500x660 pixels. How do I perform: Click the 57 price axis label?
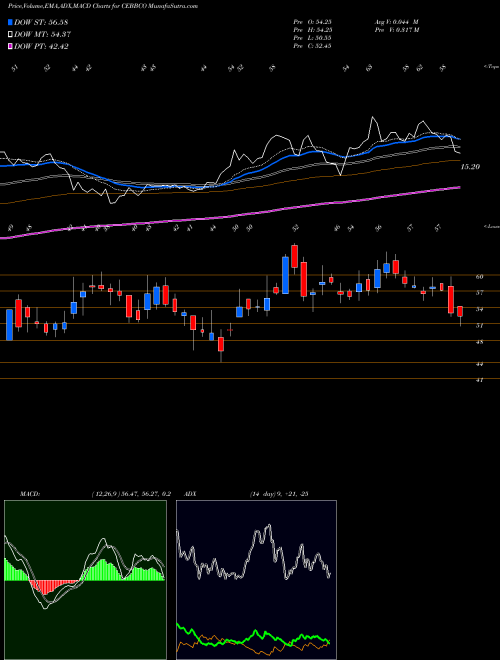pos(479,293)
